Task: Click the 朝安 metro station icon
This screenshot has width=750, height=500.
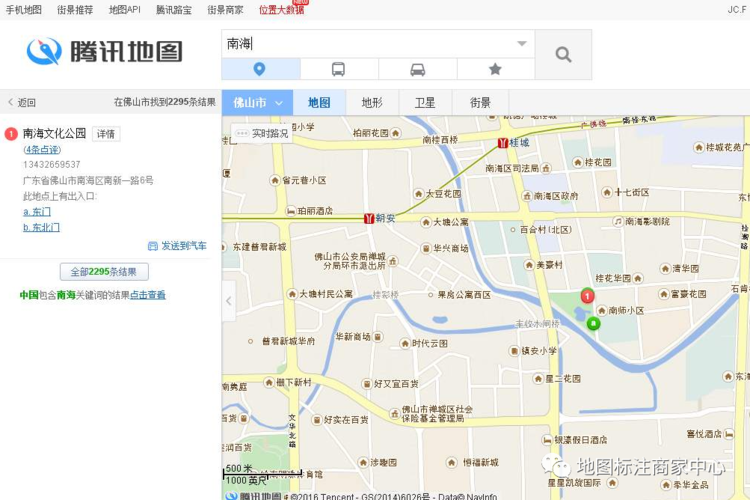Action: click(x=369, y=217)
